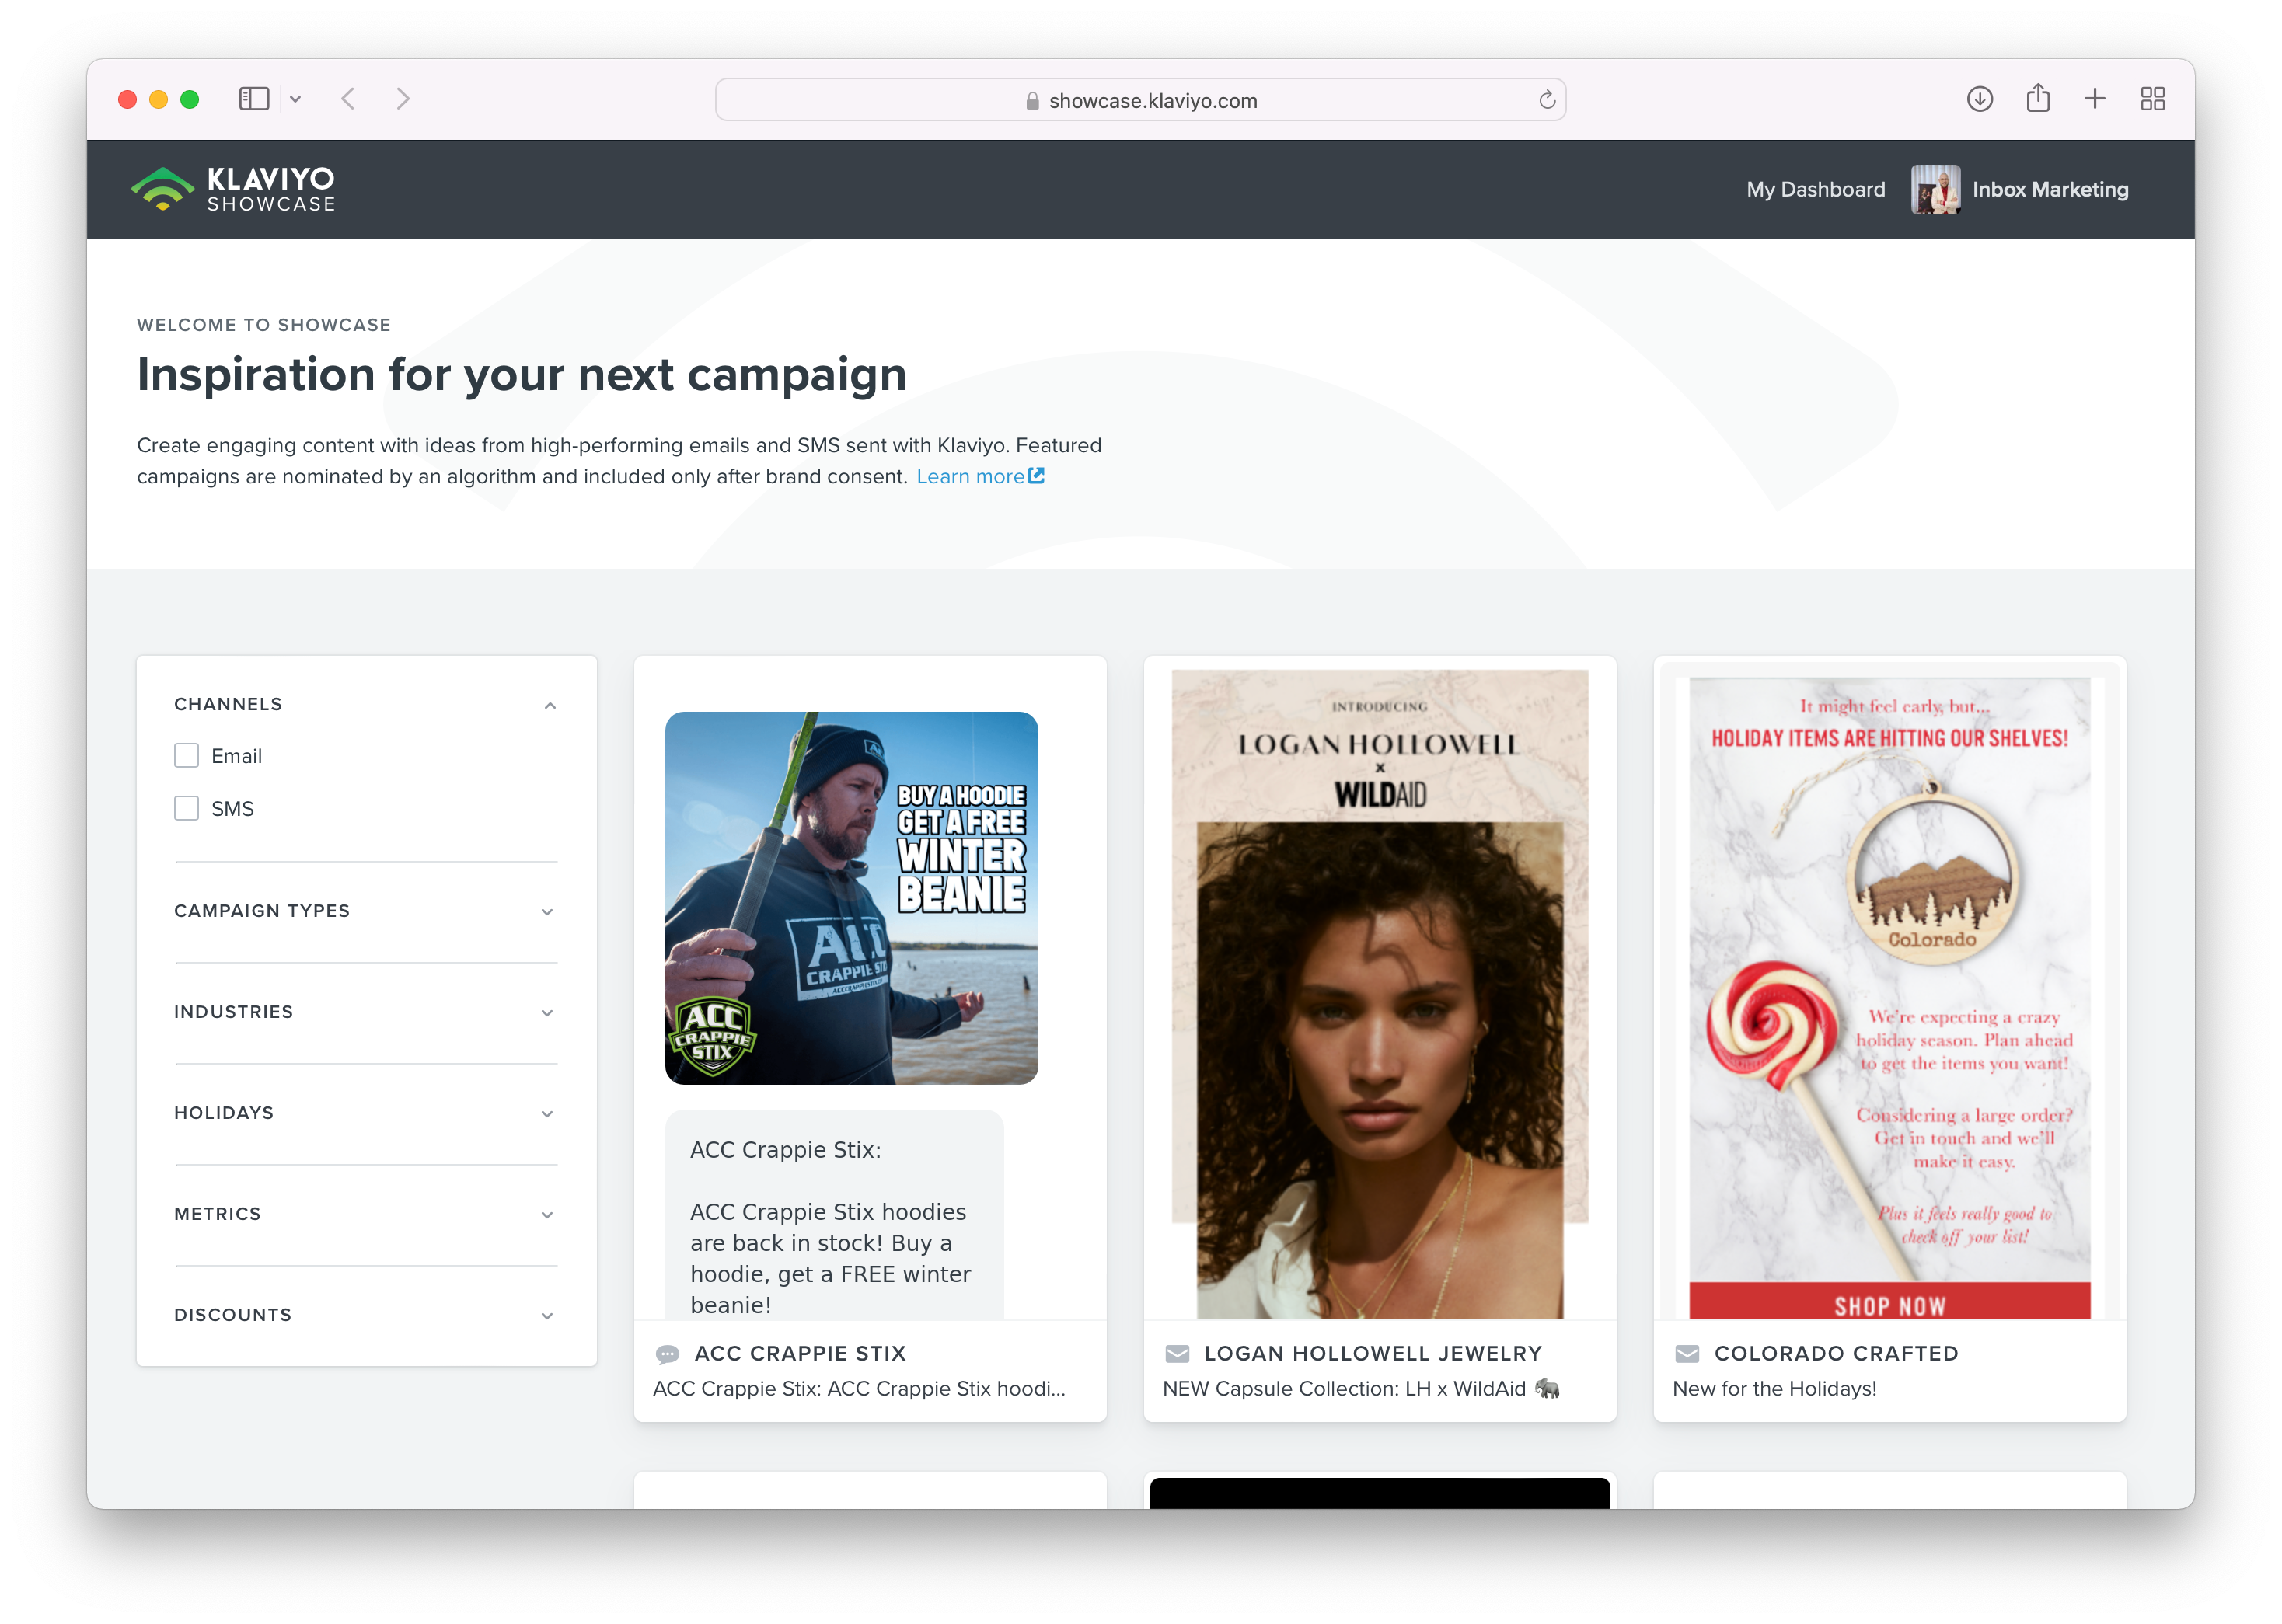
Task: Show tab overview grid icon
Action: pos(2152,99)
